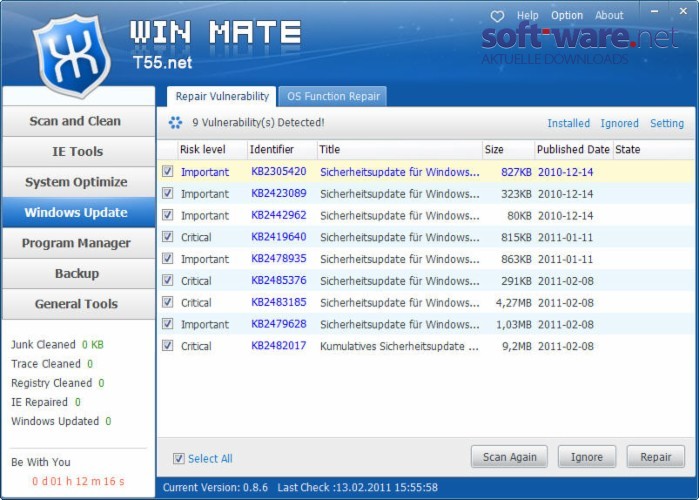
Task: Click the Junk Cleaned statistic
Action: (57, 344)
